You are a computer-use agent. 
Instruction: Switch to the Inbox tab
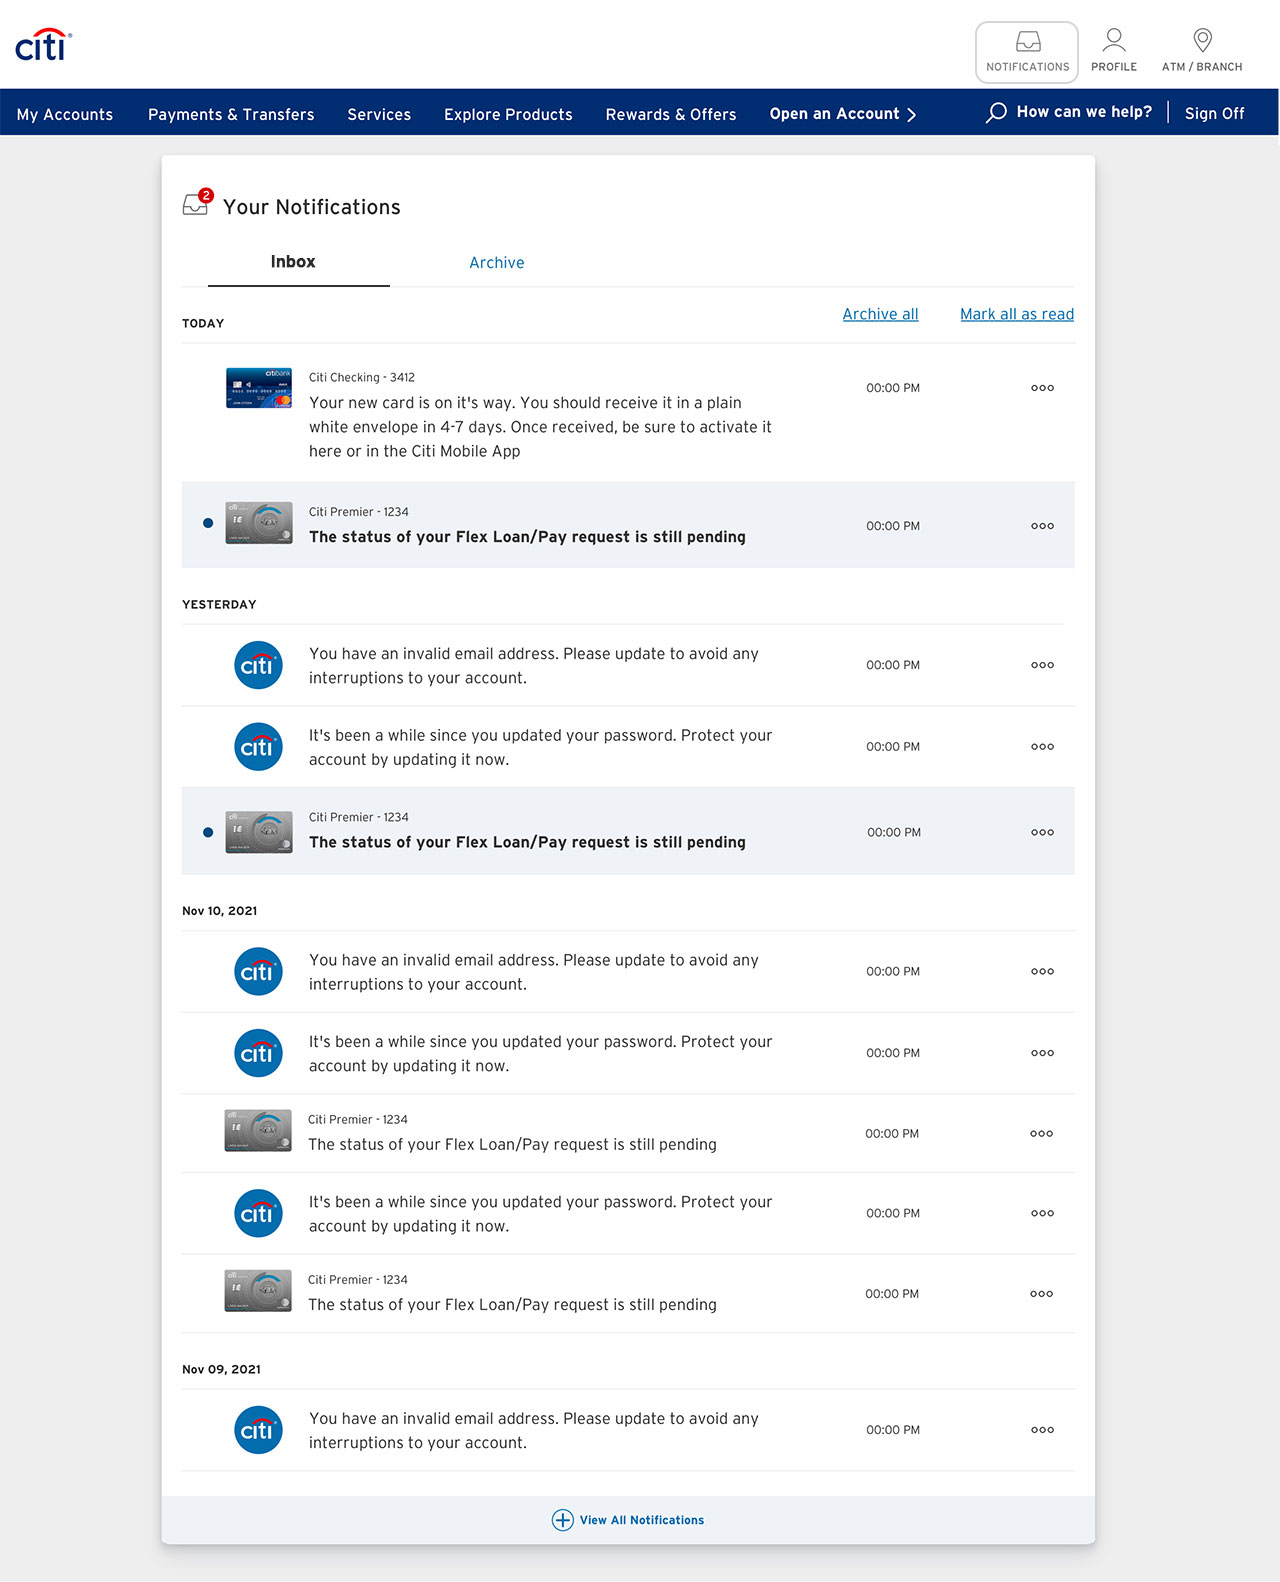point(293,262)
